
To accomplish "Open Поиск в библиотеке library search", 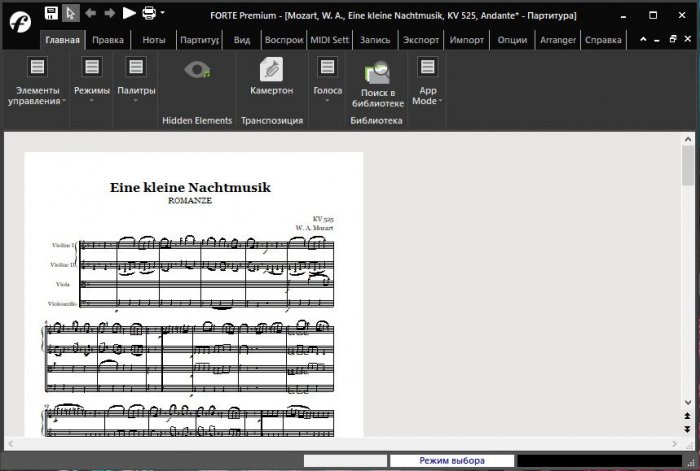I will point(378,84).
